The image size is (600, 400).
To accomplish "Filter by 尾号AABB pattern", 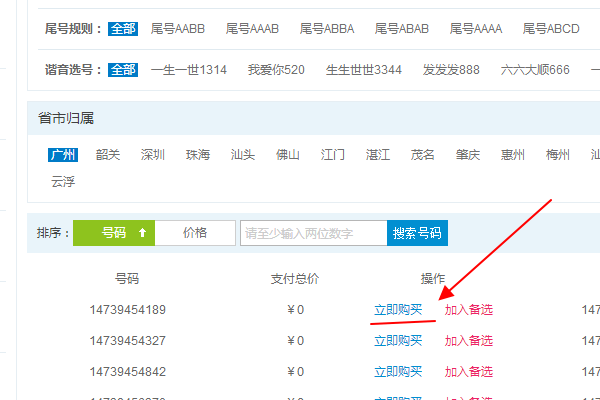I will (x=177, y=29).
